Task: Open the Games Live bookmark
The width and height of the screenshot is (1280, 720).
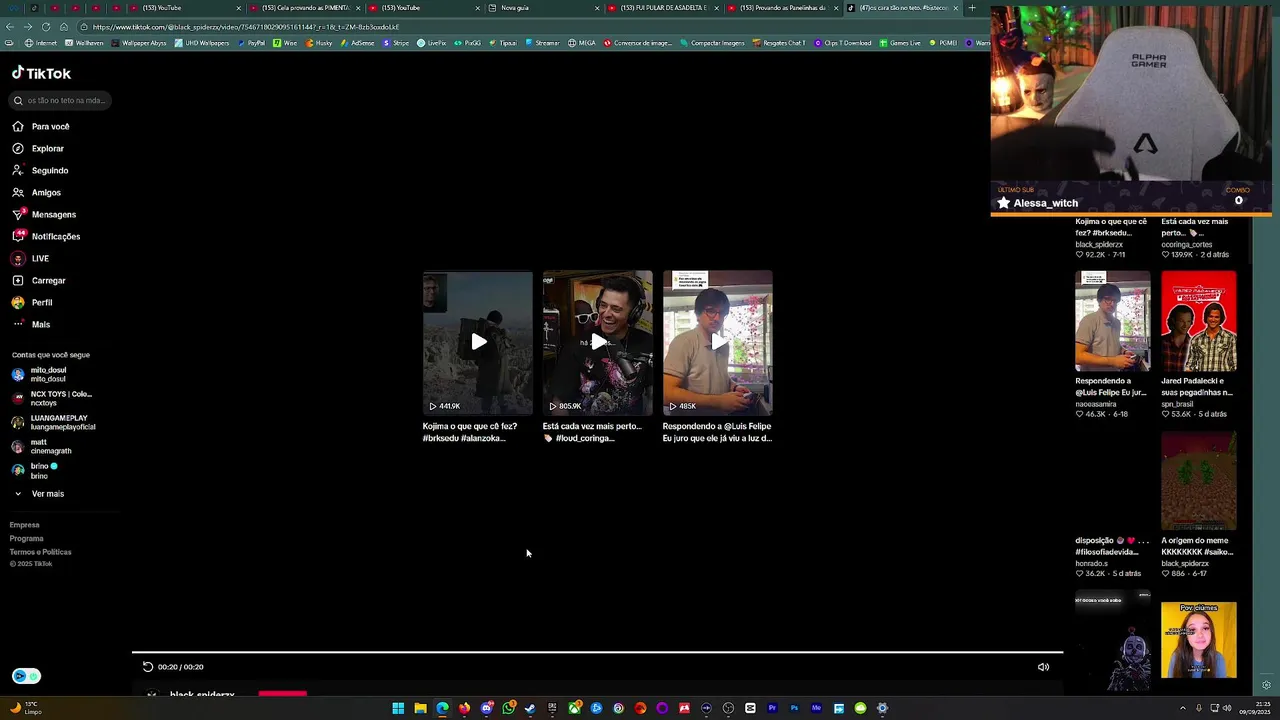Action: 900,43
